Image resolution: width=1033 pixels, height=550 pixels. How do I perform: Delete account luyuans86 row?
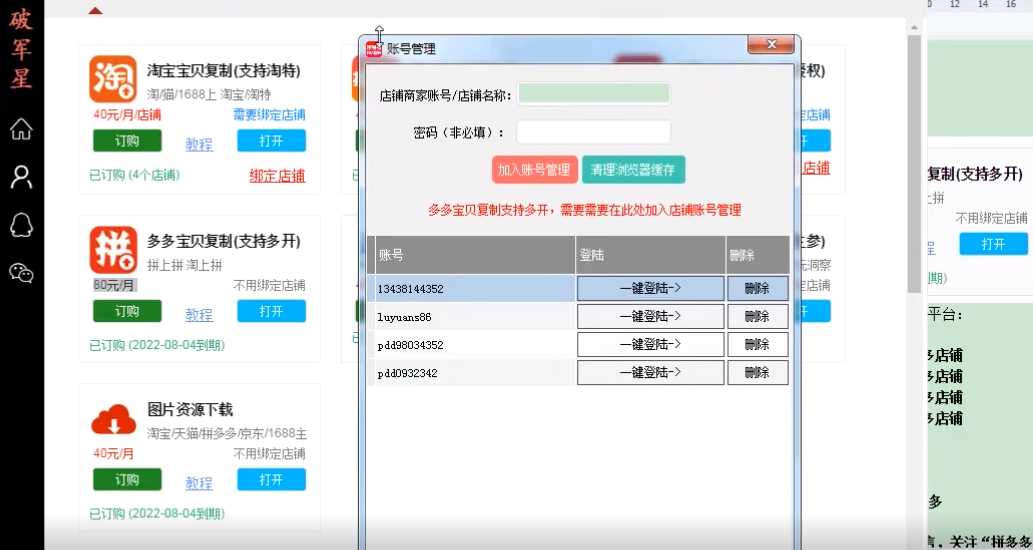point(758,317)
